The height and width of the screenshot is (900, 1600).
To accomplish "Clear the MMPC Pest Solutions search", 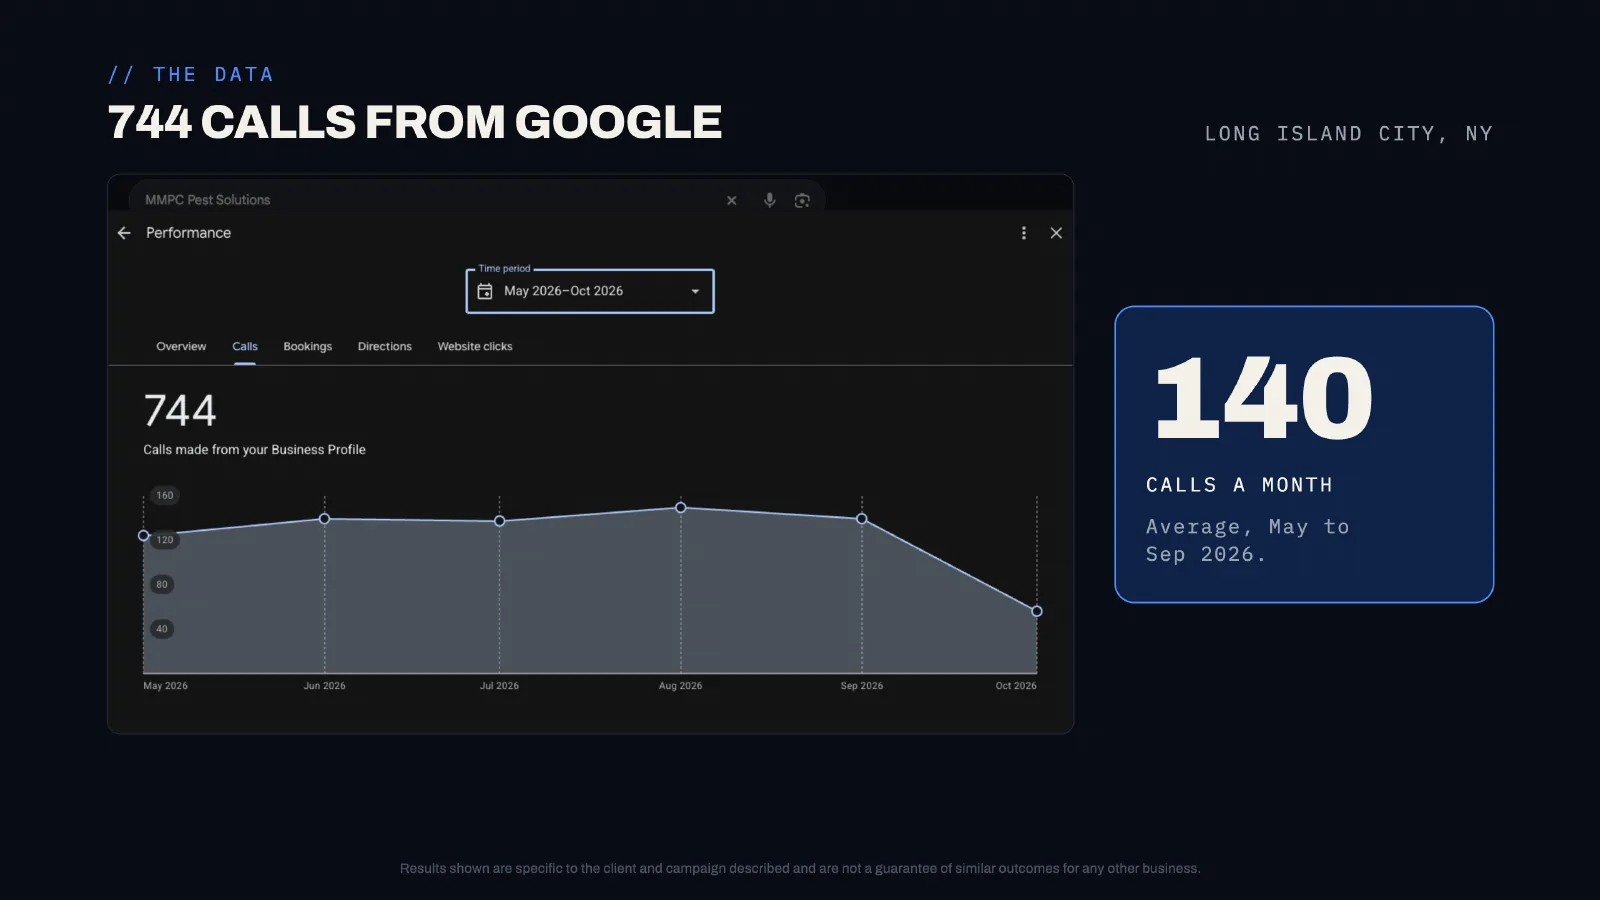I will click(x=732, y=201).
